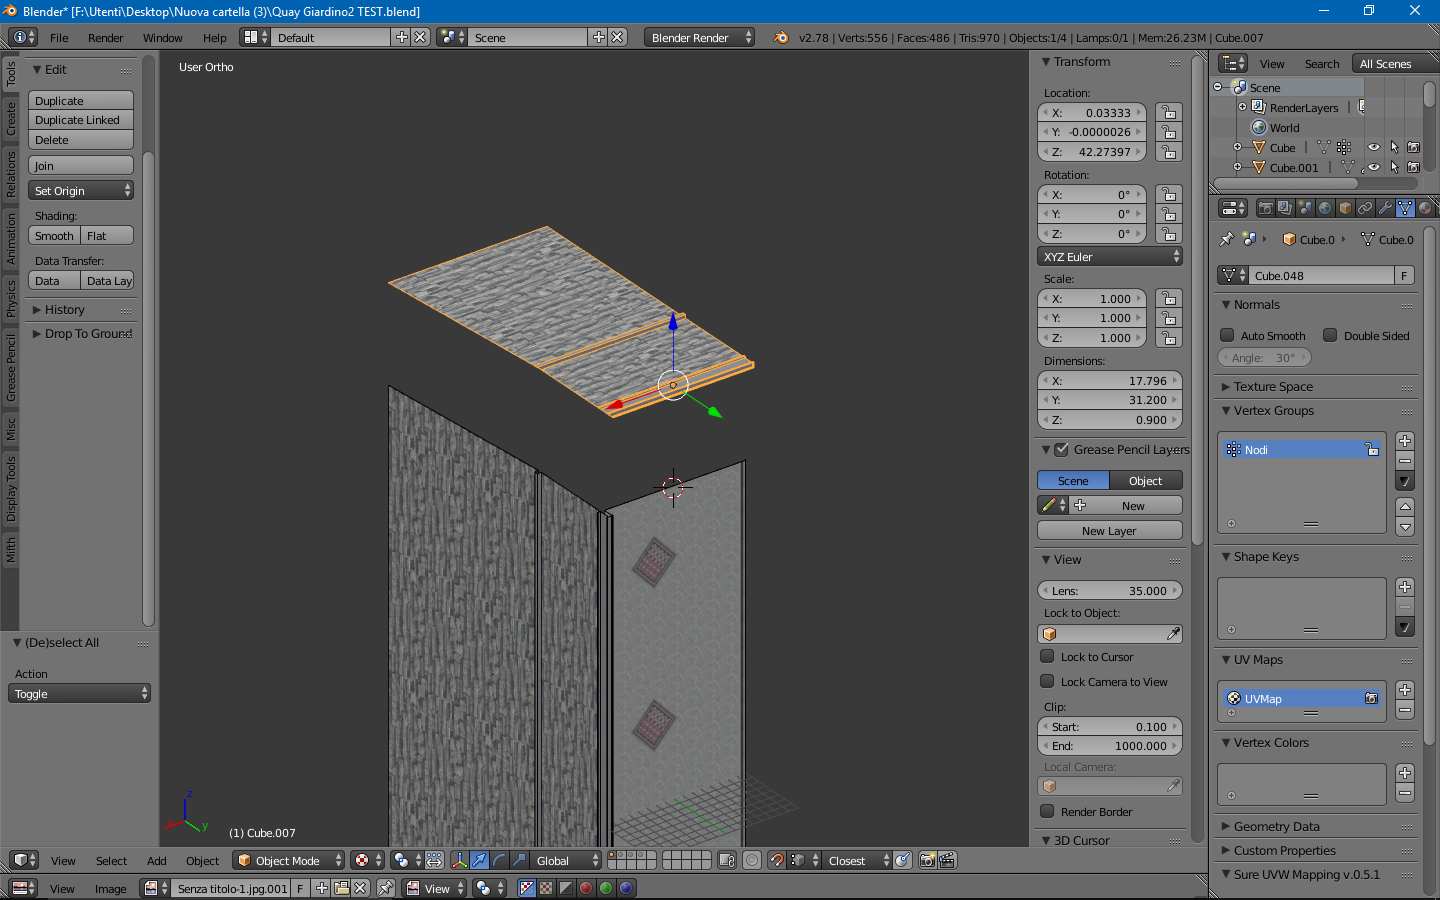The width and height of the screenshot is (1440, 900).
Task: Select the rotate manipulator arc icon
Action: point(499,861)
